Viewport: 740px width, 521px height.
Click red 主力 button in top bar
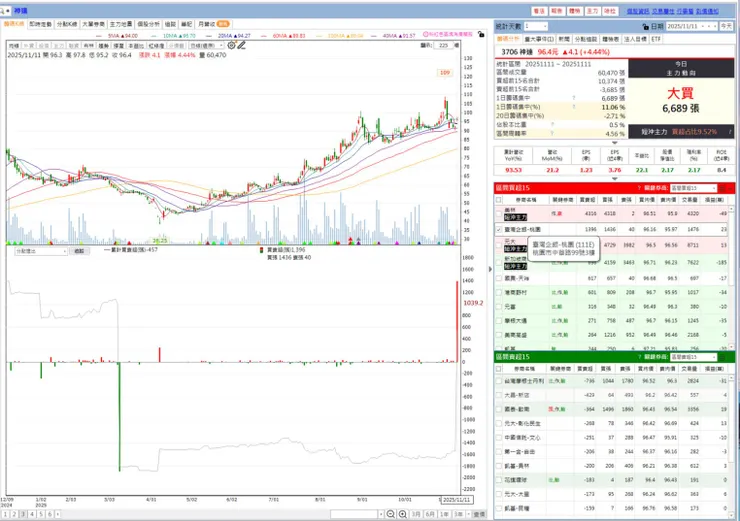pos(592,11)
